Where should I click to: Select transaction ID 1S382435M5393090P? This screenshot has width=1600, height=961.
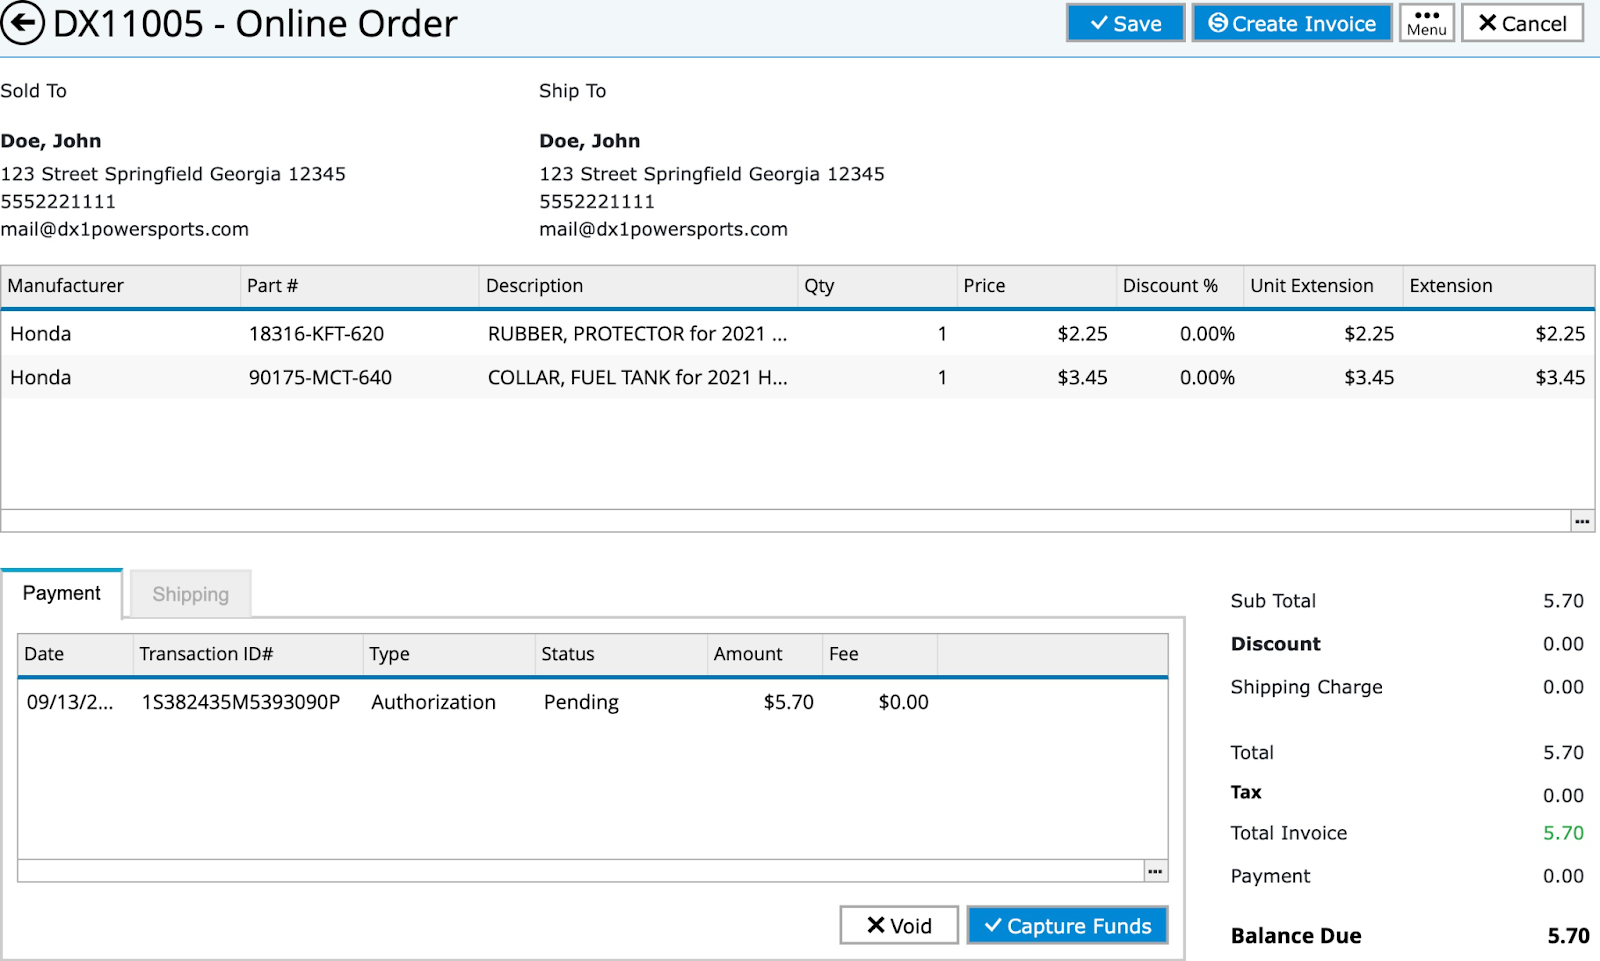pos(241,703)
